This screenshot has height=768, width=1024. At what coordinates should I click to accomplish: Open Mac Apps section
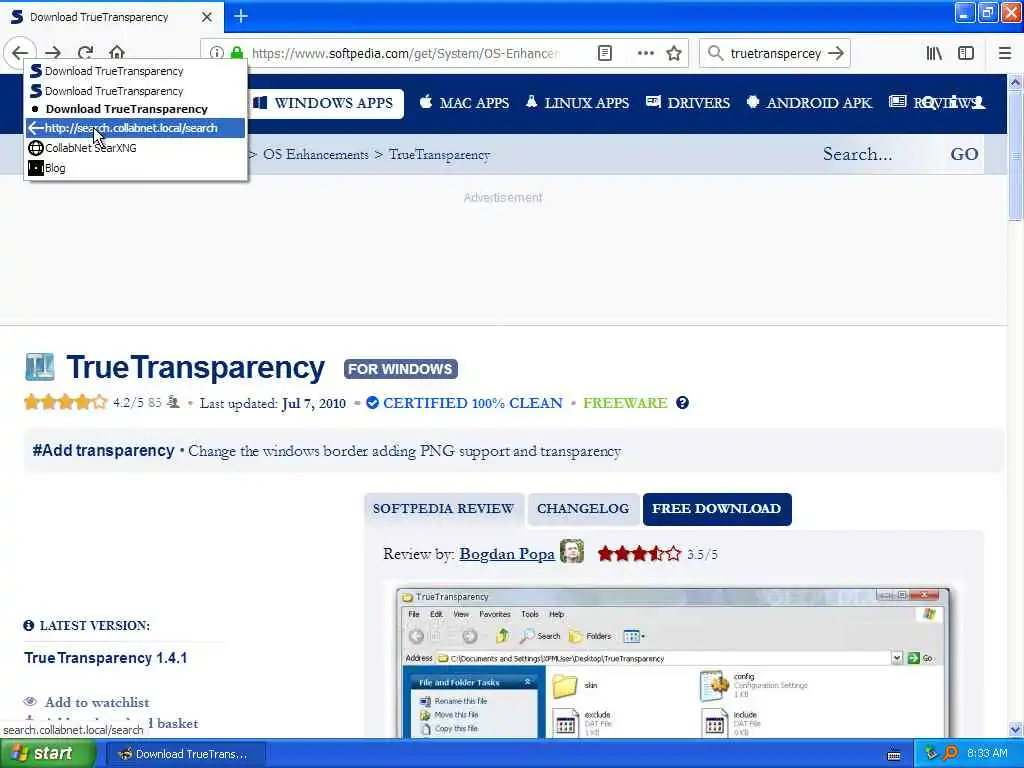point(464,103)
